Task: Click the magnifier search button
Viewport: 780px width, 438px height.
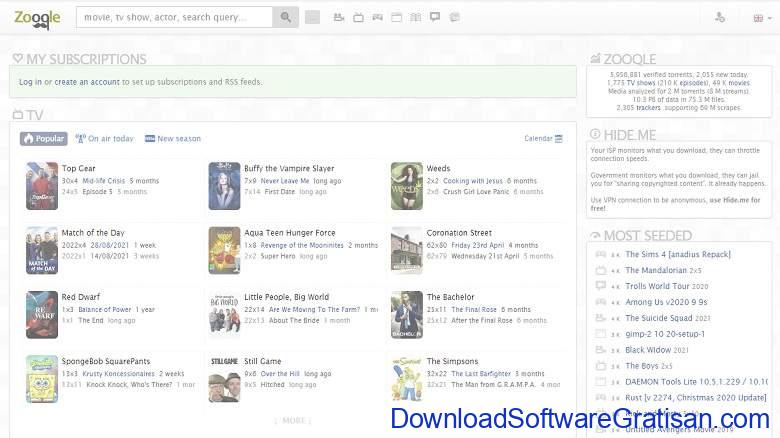Action: coord(286,17)
